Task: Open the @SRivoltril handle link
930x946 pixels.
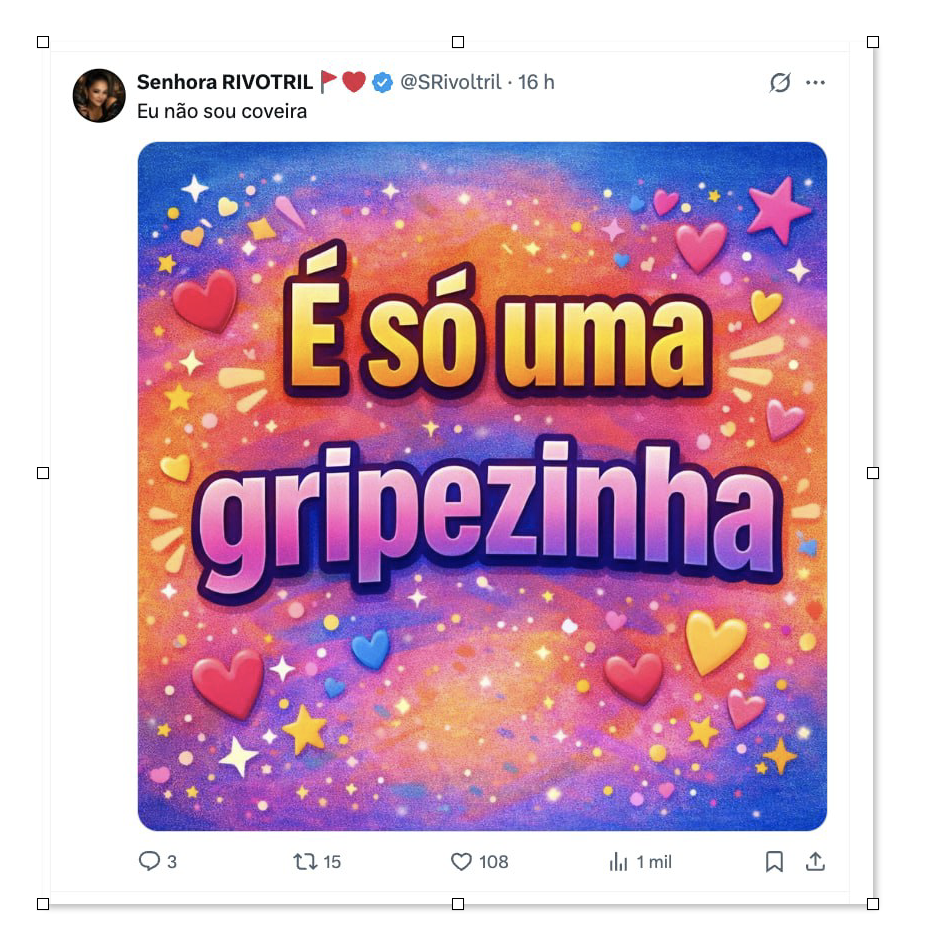Action: point(450,82)
